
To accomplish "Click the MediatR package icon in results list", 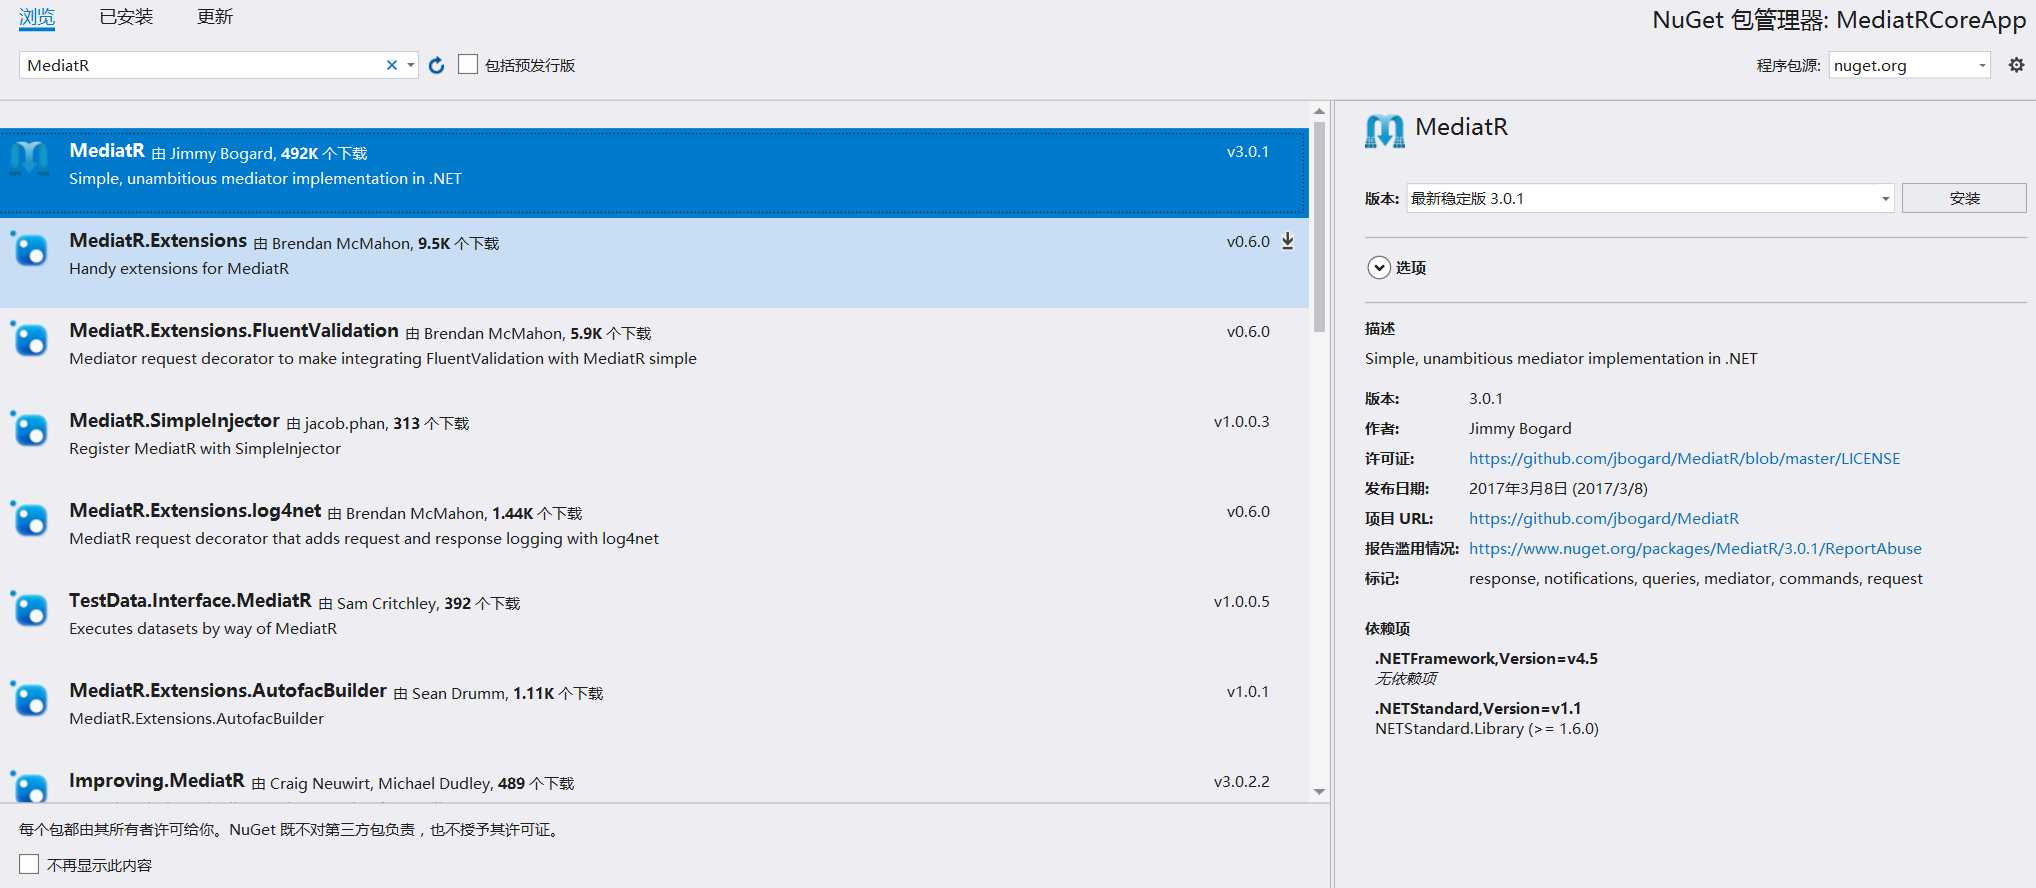I will click(29, 158).
